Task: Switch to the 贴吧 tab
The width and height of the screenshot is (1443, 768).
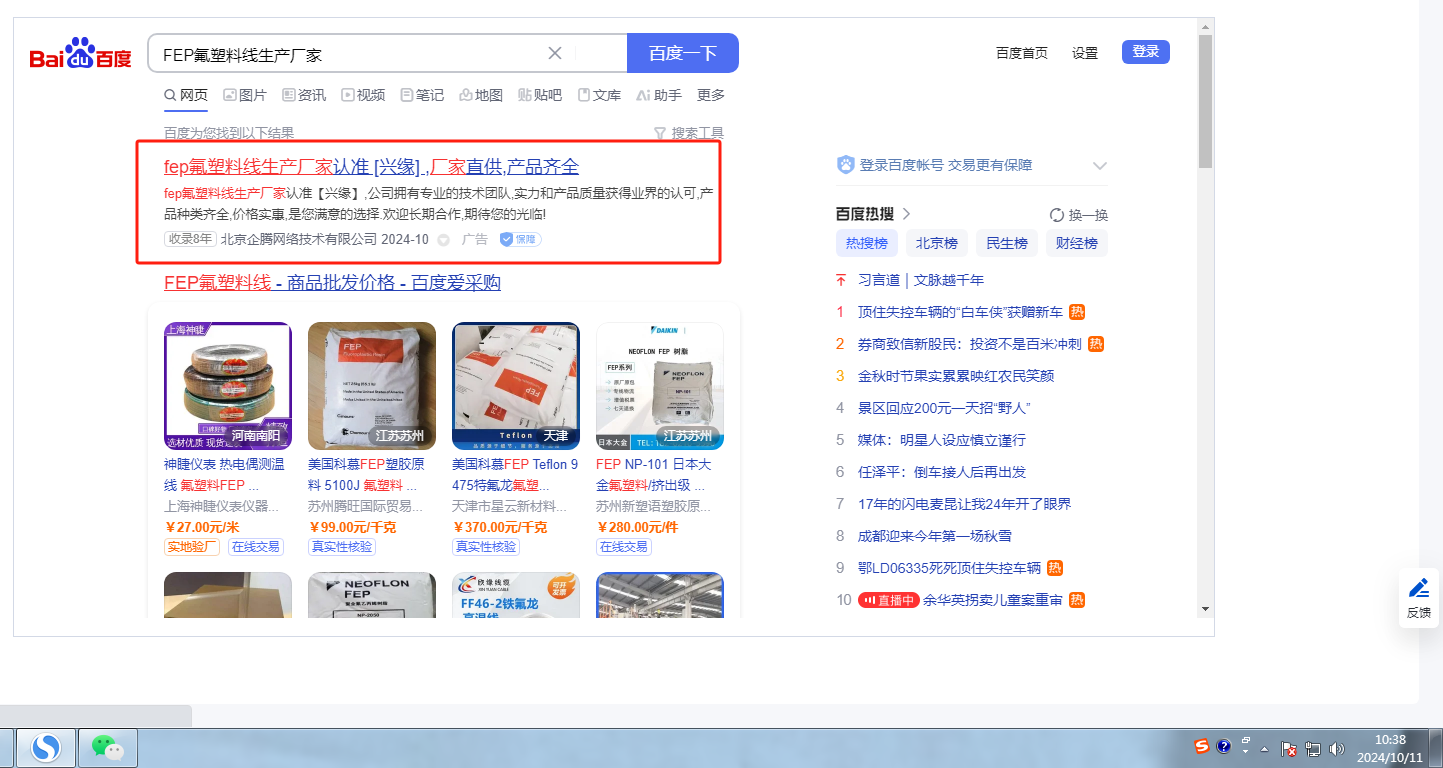Action: pyautogui.click(x=540, y=95)
